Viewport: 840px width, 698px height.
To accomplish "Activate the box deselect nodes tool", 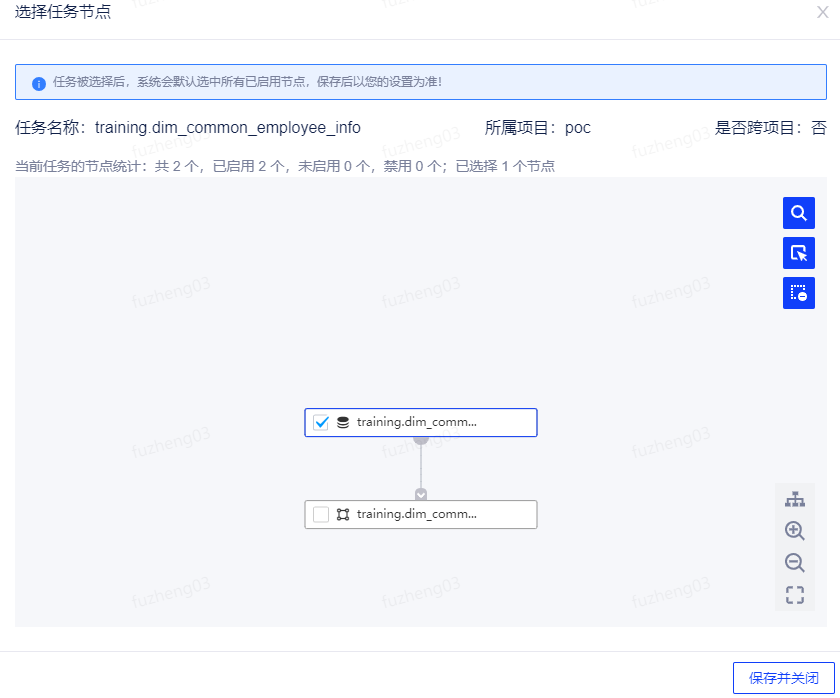I will tap(798, 293).
